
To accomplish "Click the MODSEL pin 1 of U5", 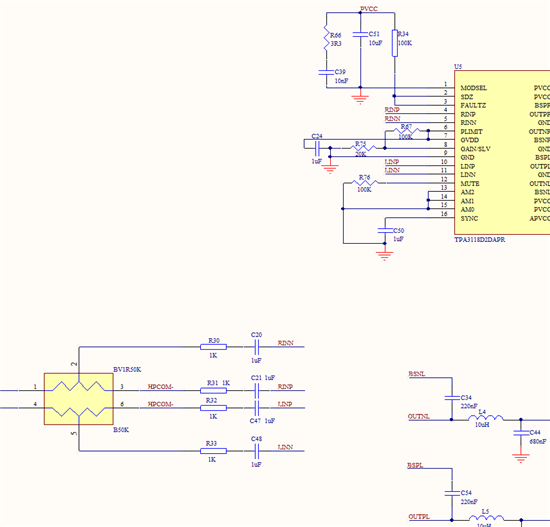I will 474,88.
